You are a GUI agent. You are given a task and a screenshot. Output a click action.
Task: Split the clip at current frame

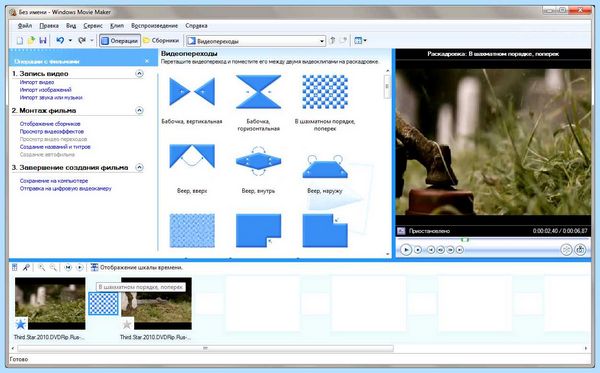point(566,250)
